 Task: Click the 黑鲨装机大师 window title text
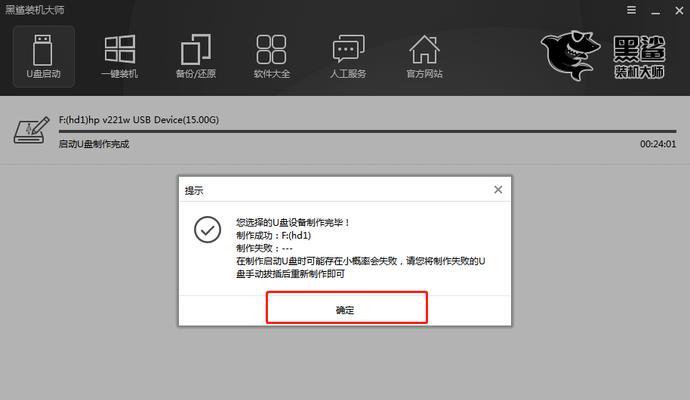[34, 10]
